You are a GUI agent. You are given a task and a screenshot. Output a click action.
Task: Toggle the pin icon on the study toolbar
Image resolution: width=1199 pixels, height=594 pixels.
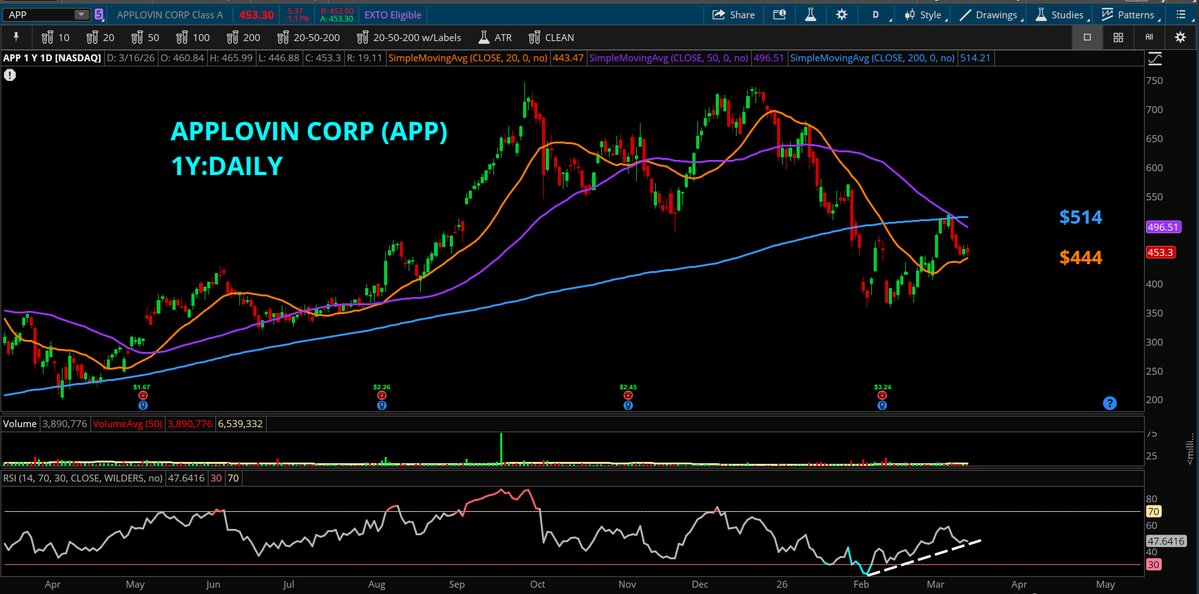pos(15,37)
